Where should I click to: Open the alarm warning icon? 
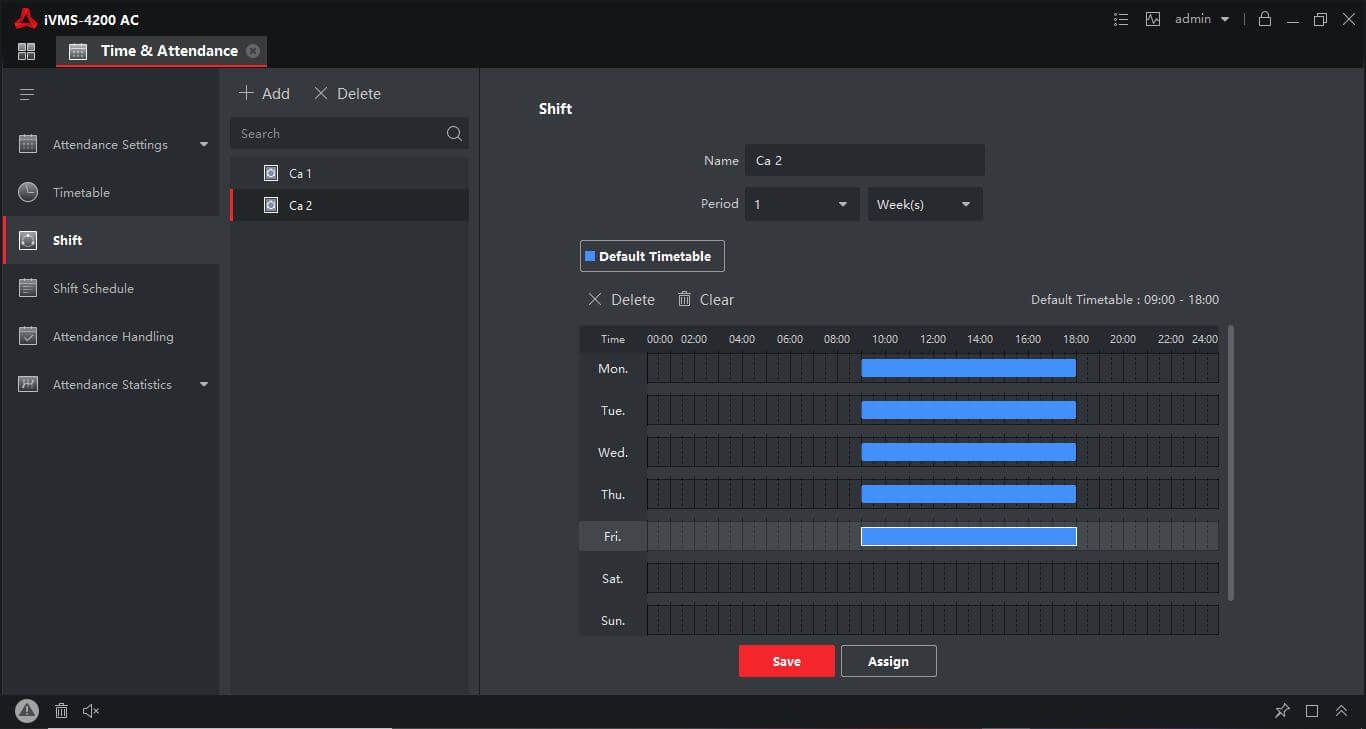[x=27, y=711]
